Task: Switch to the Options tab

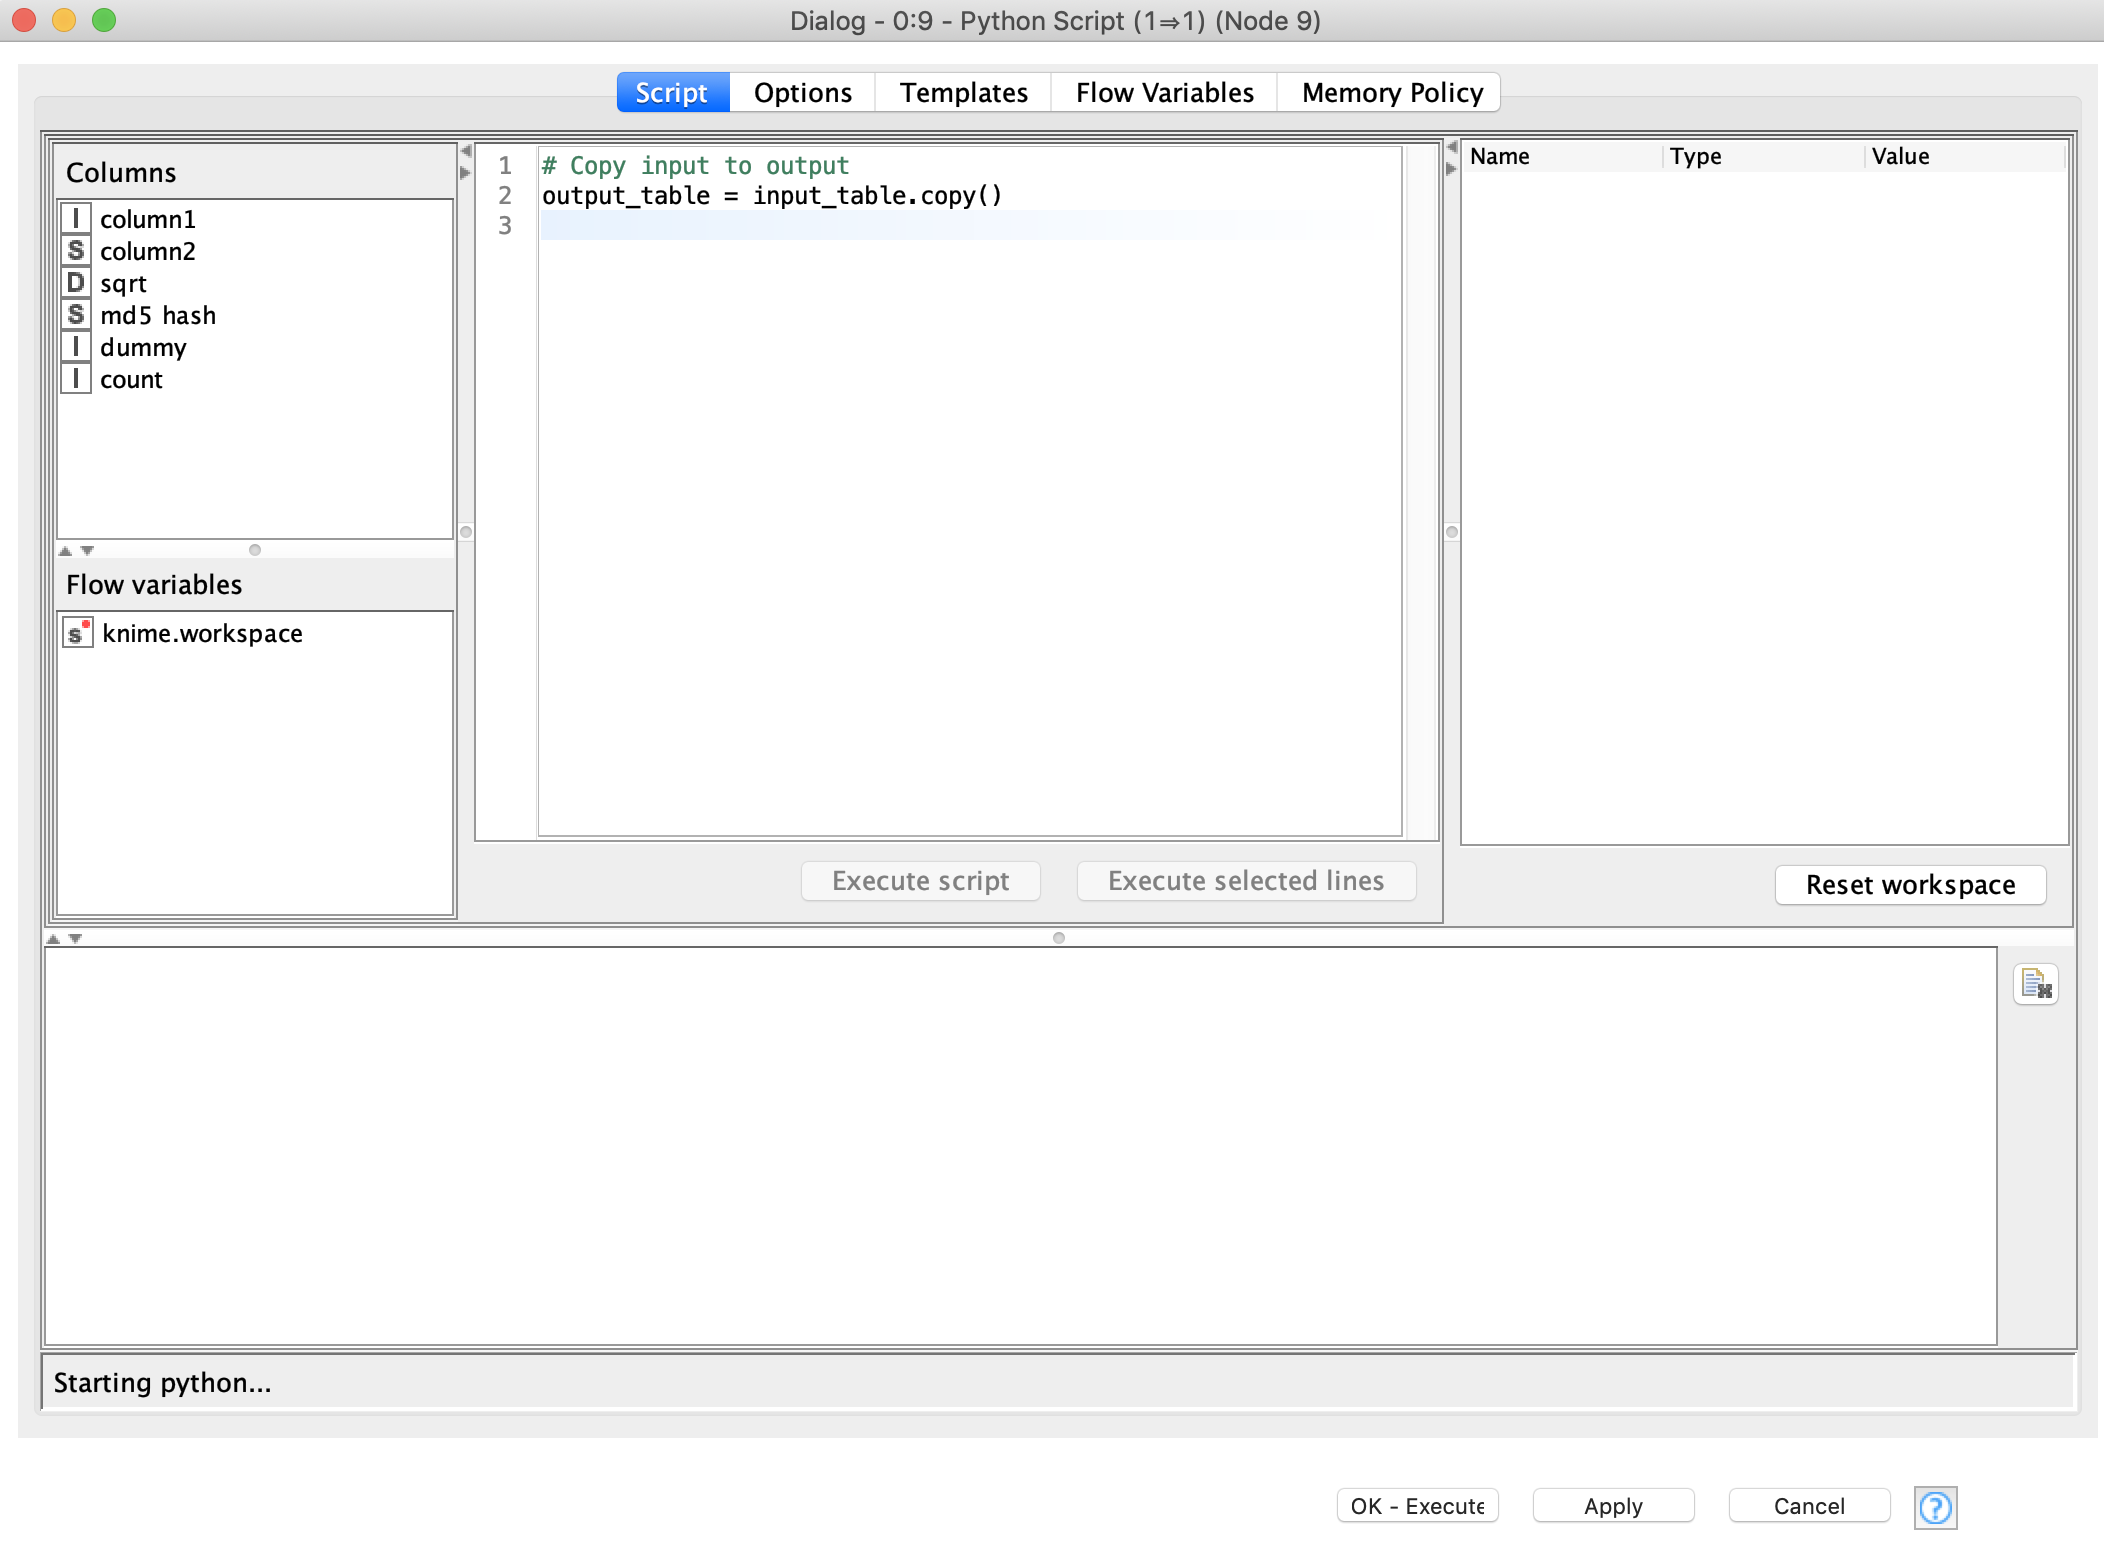Action: pos(802,93)
